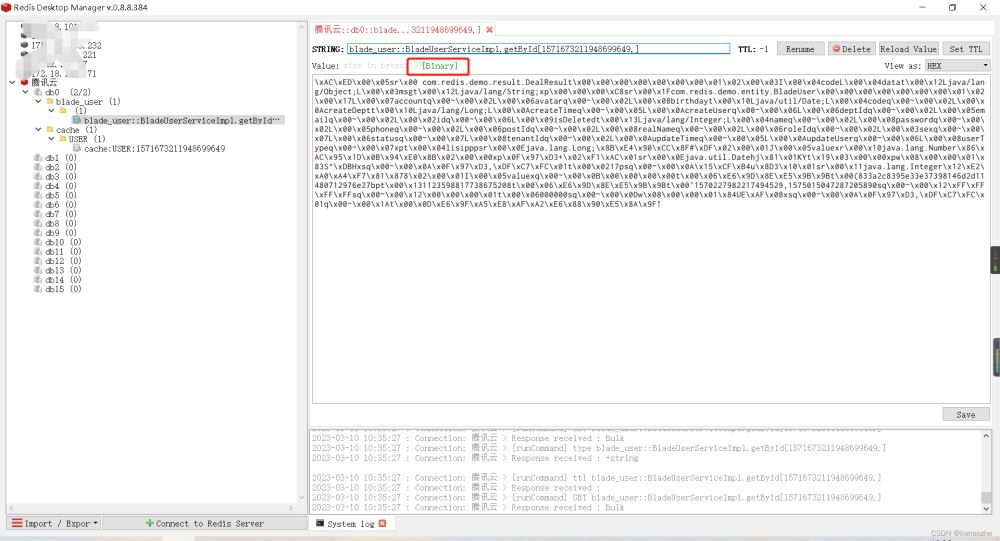Click the folder icon of blade_user namespace

coord(50,101)
